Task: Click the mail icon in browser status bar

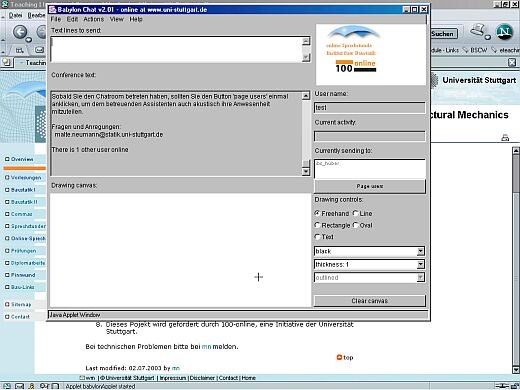Action: click(x=19, y=386)
